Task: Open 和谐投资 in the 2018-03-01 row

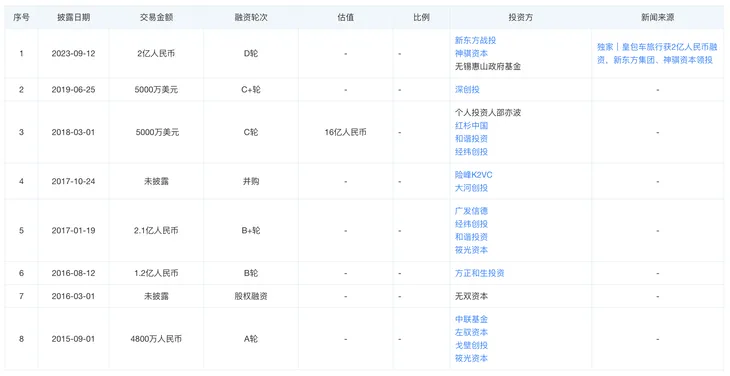Action: tap(471, 139)
